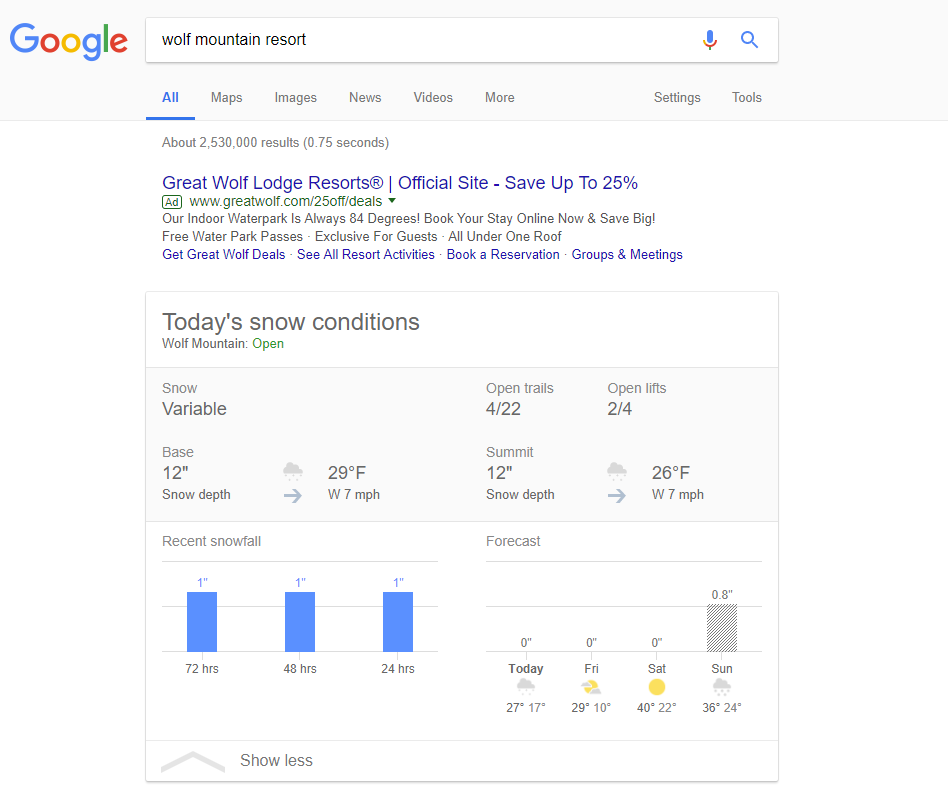Click the 72 hrs snowfall bar
This screenshot has height=792, width=948.
tap(202, 622)
